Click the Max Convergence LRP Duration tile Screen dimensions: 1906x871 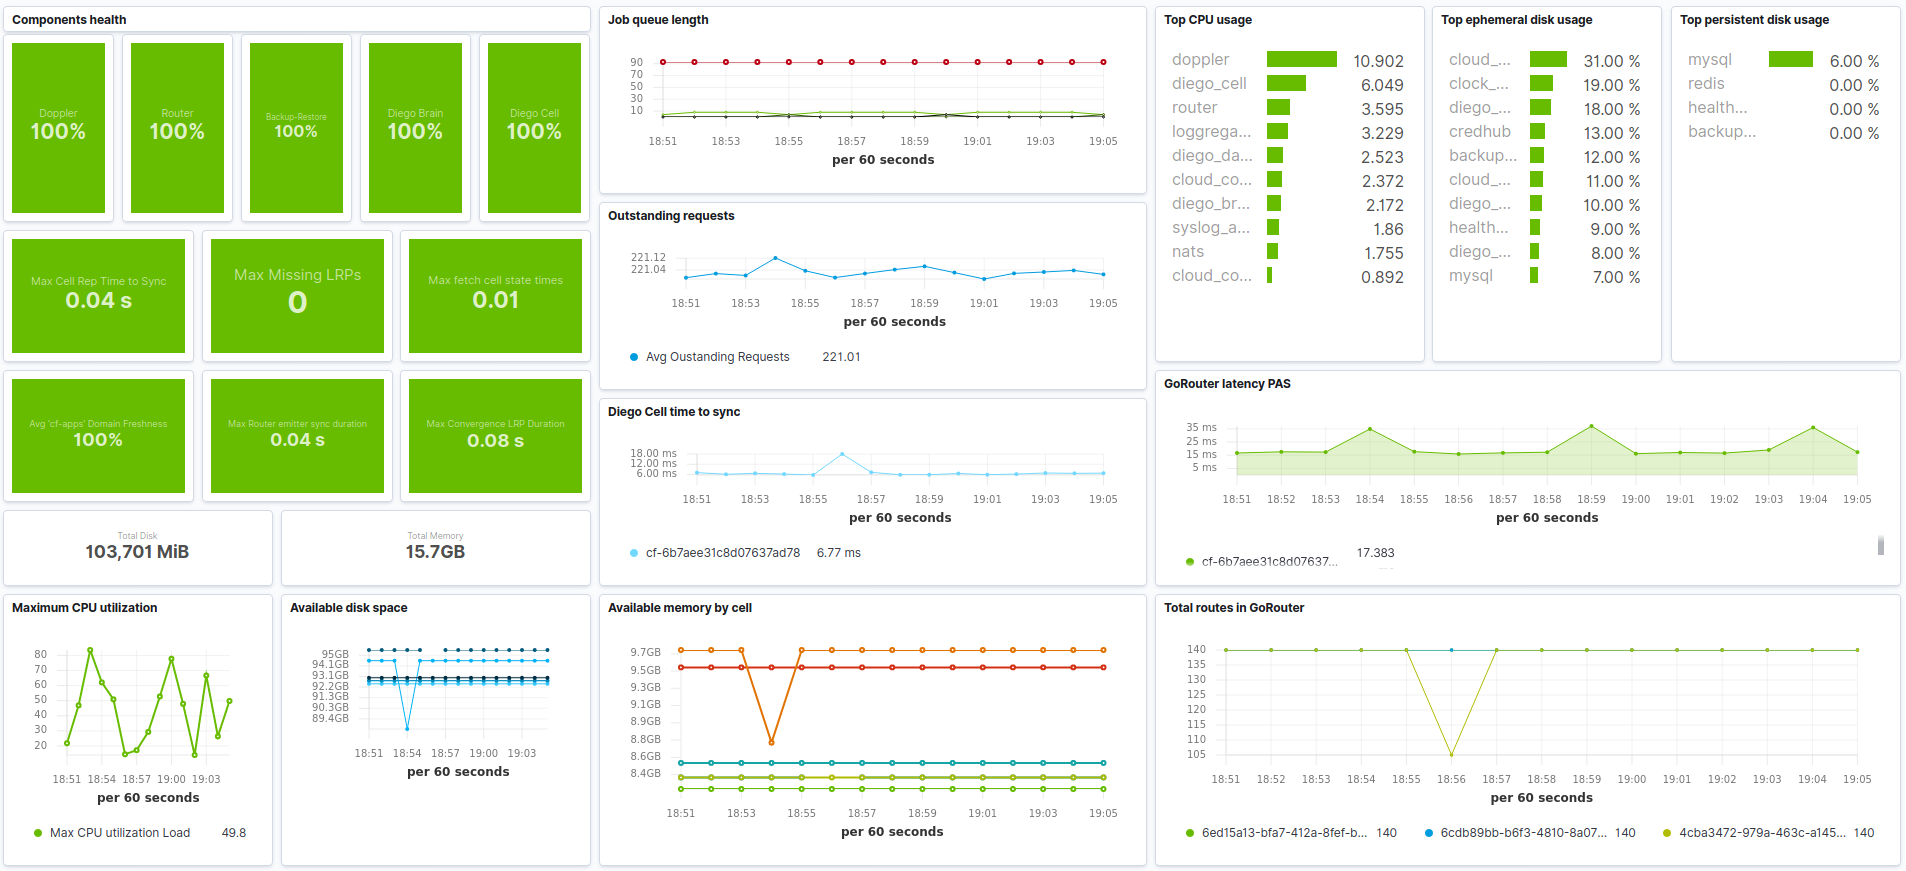[x=495, y=435]
